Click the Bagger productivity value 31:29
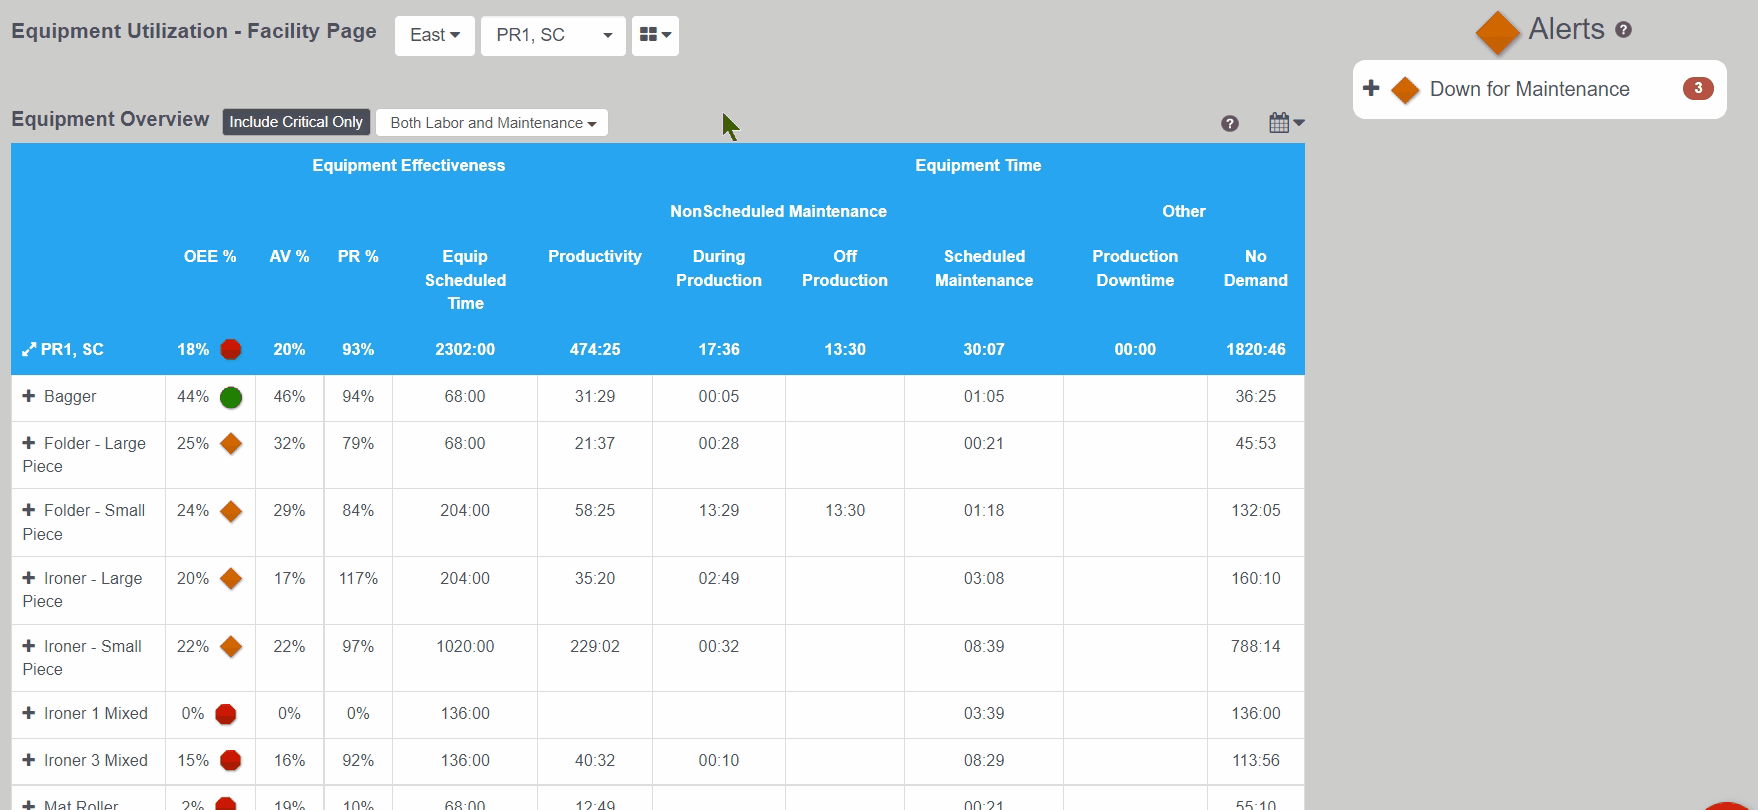 595,396
